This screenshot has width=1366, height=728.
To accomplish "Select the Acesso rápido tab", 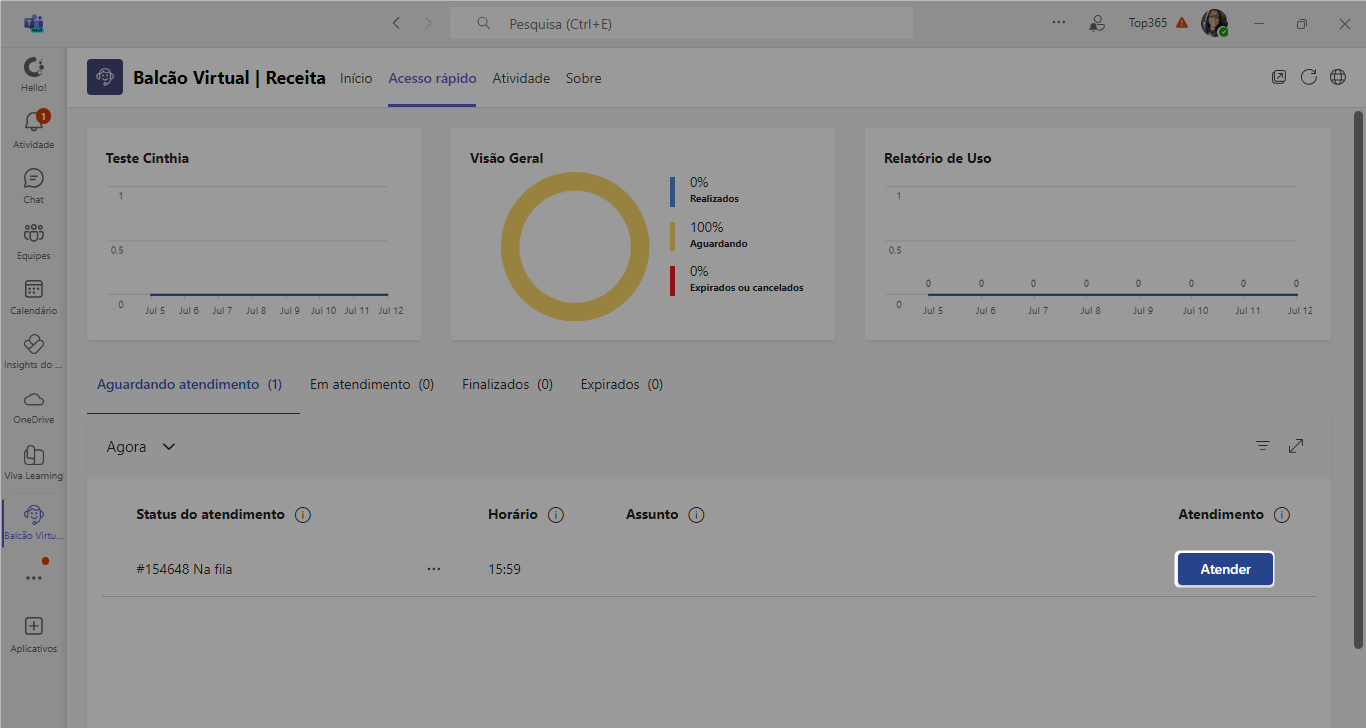I will point(432,78).
